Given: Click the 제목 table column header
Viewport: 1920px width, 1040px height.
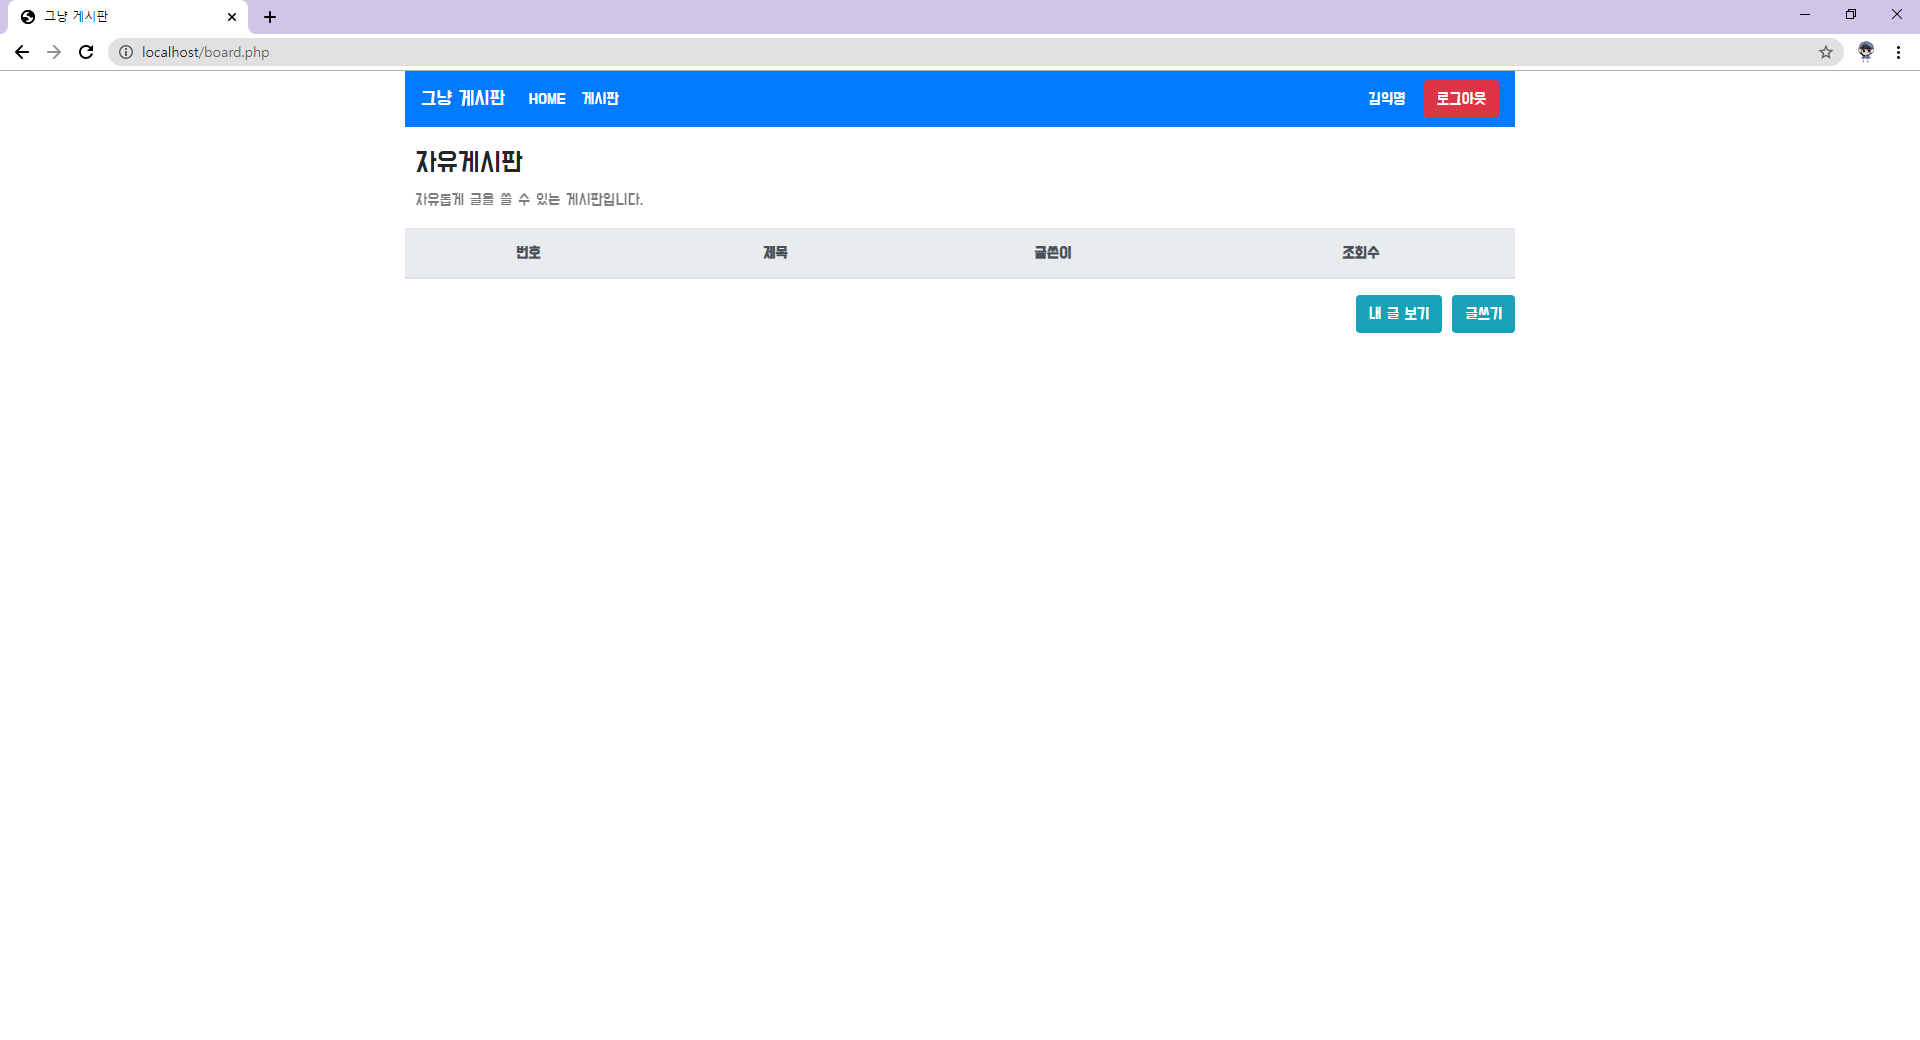Looking at the screenshot, I should pos(774,253).
